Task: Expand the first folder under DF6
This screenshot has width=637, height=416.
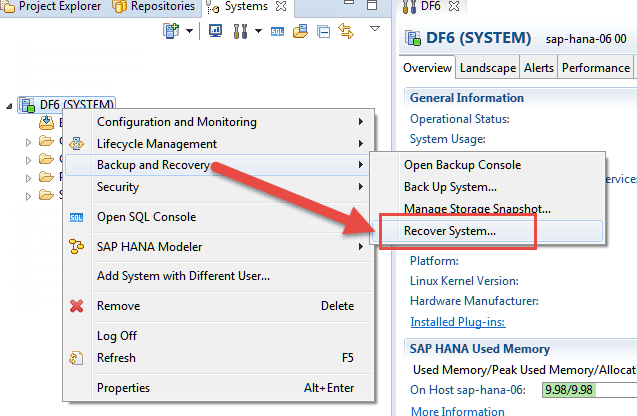Action: (x=28, y=142)
